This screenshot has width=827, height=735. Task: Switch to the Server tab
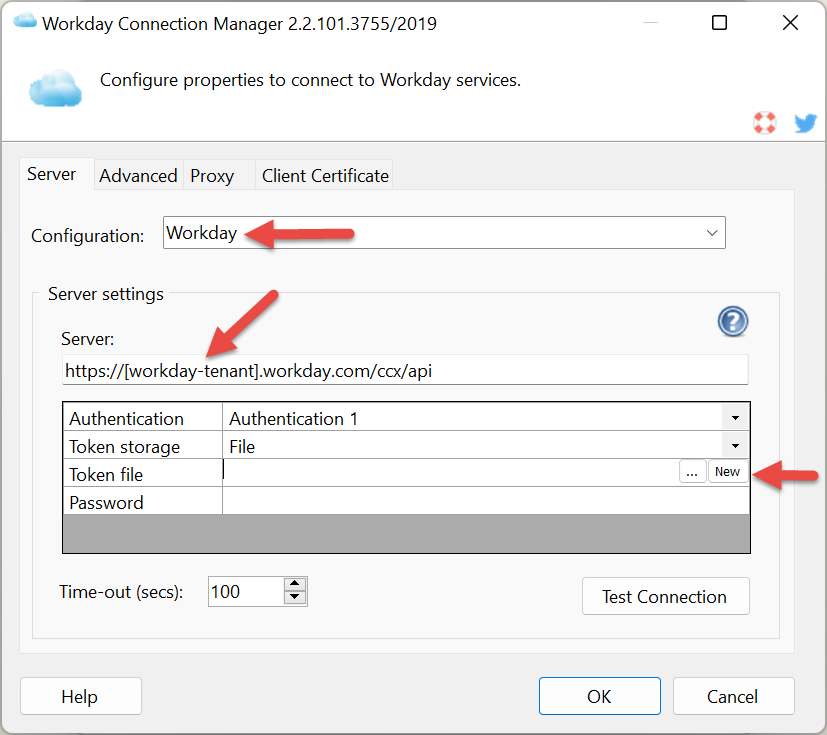point(52,174)
